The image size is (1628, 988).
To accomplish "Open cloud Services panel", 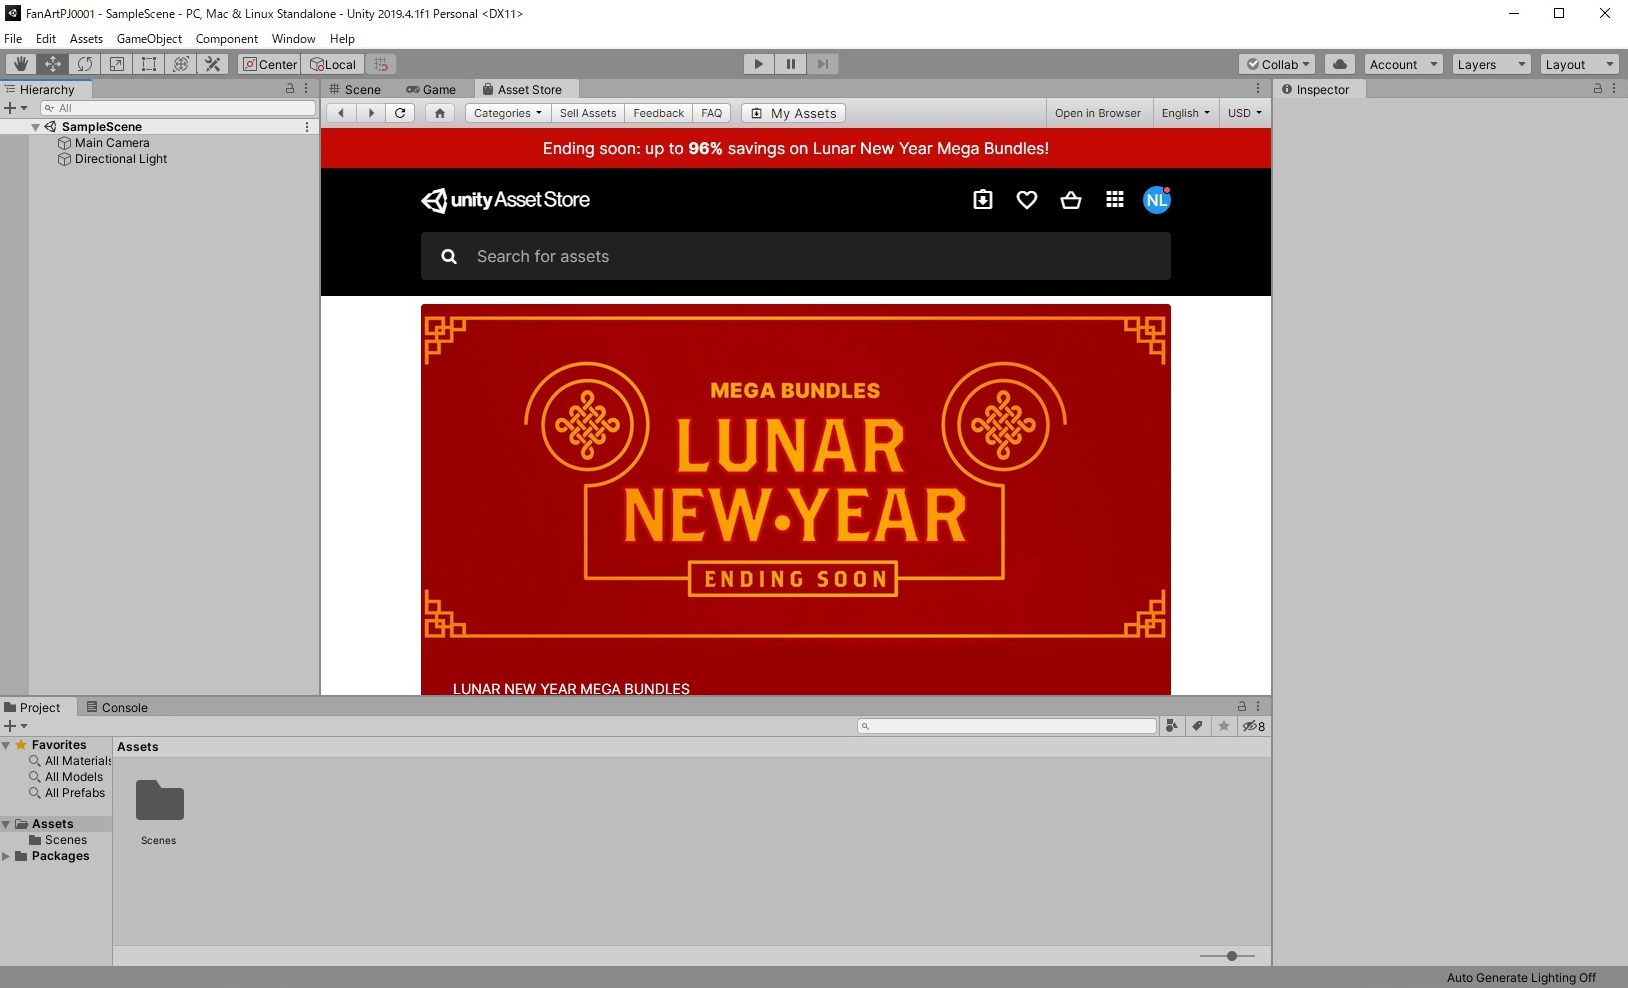I will 1340,64.
